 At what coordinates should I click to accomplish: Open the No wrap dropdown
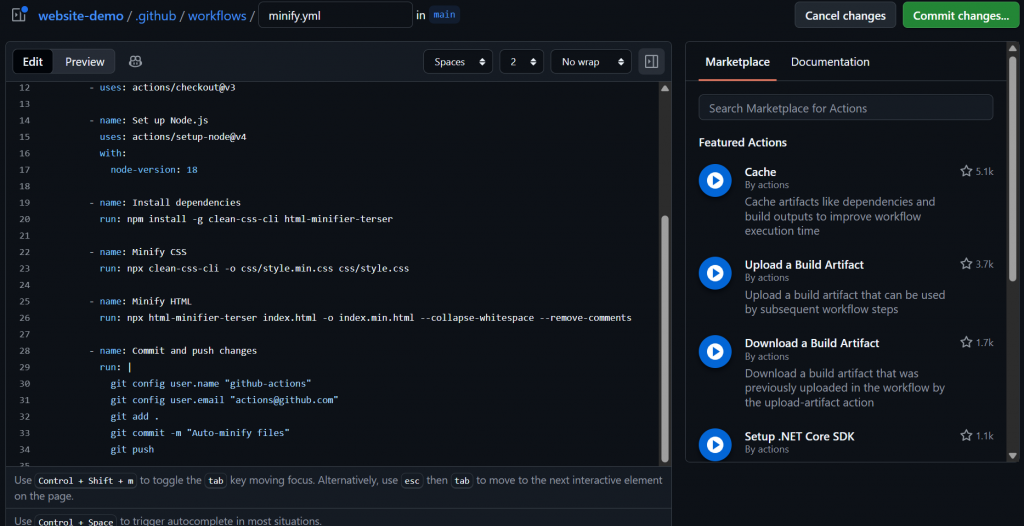pos(591,61)
